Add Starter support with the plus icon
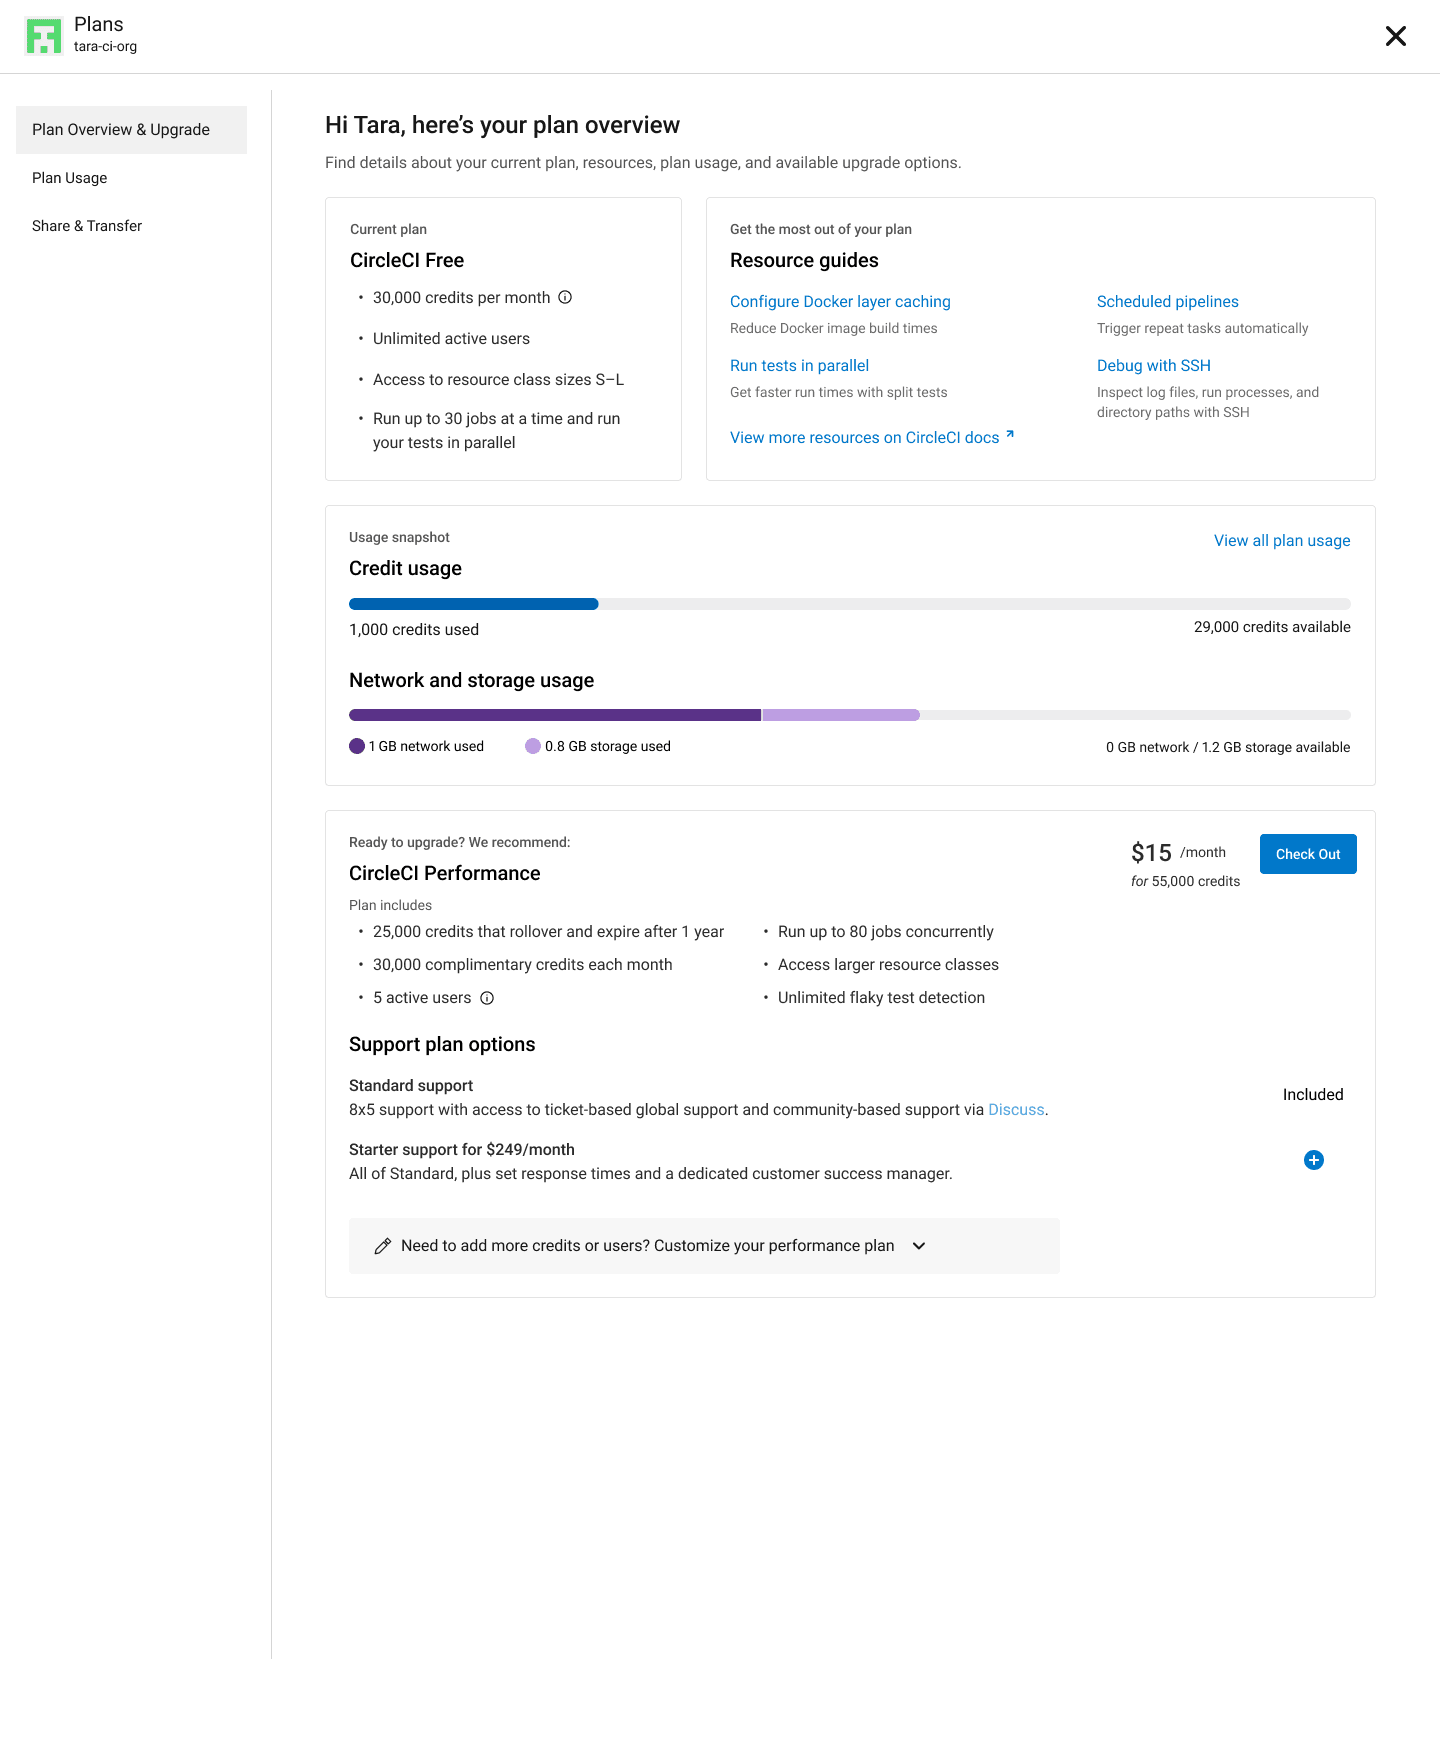Viewport: 1440px width, 1739px height. coord(1314,1160)
